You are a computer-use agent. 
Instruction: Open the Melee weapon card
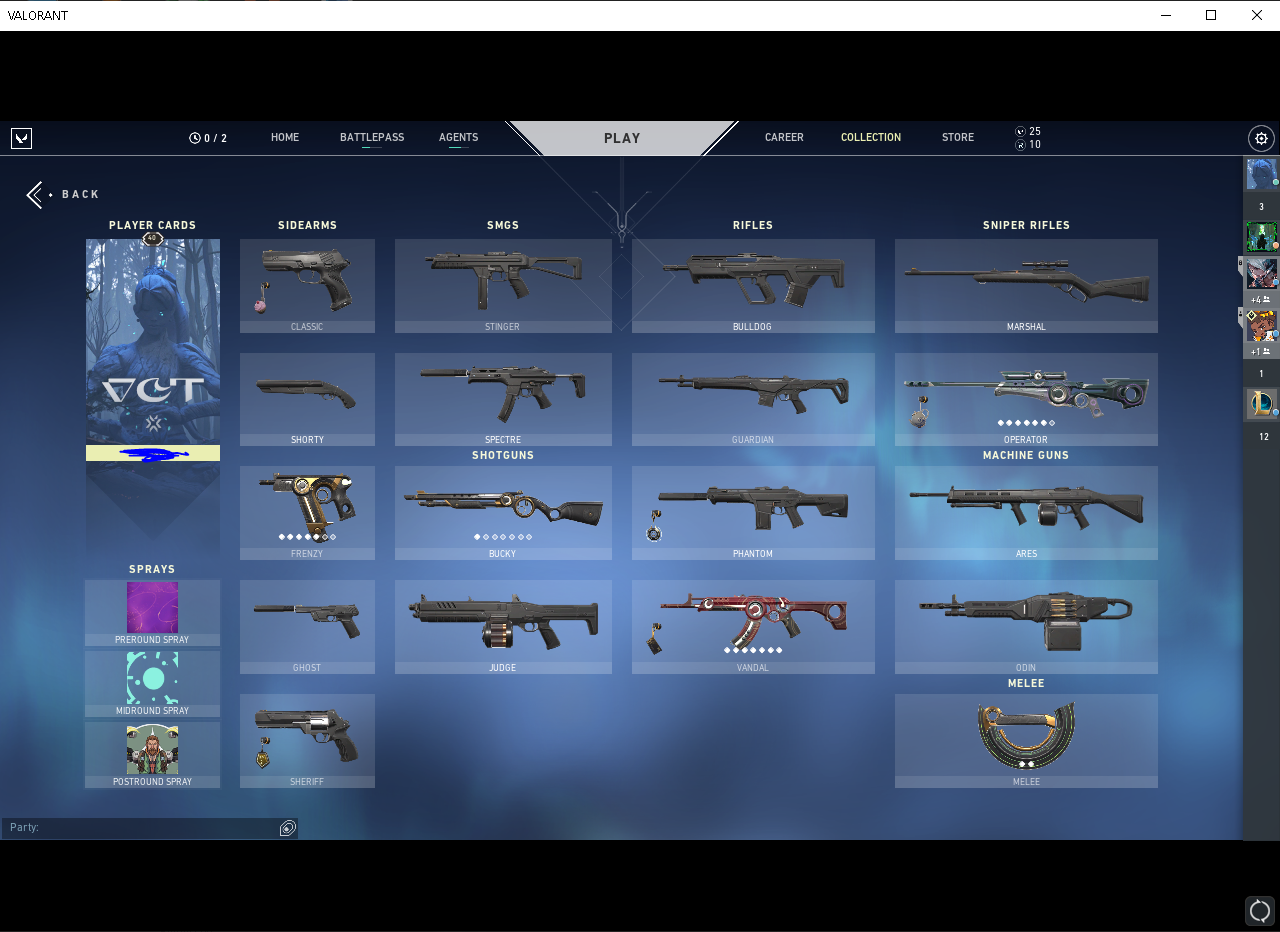1026,741
